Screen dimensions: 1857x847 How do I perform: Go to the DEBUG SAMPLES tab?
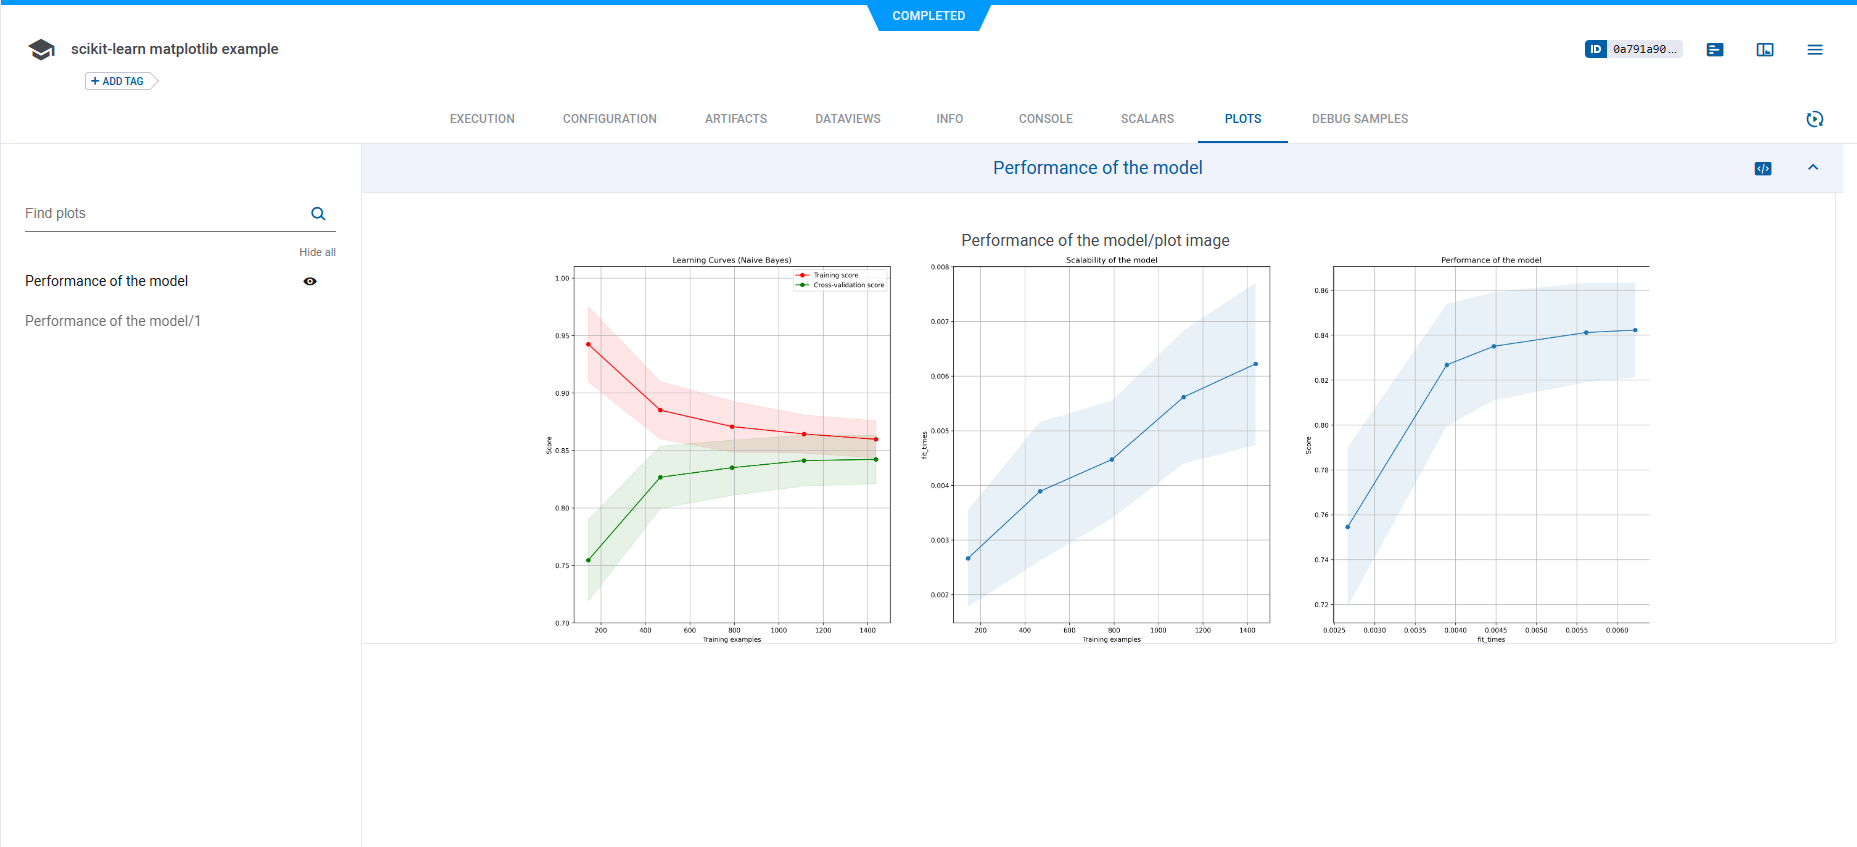coord(1359,119)
